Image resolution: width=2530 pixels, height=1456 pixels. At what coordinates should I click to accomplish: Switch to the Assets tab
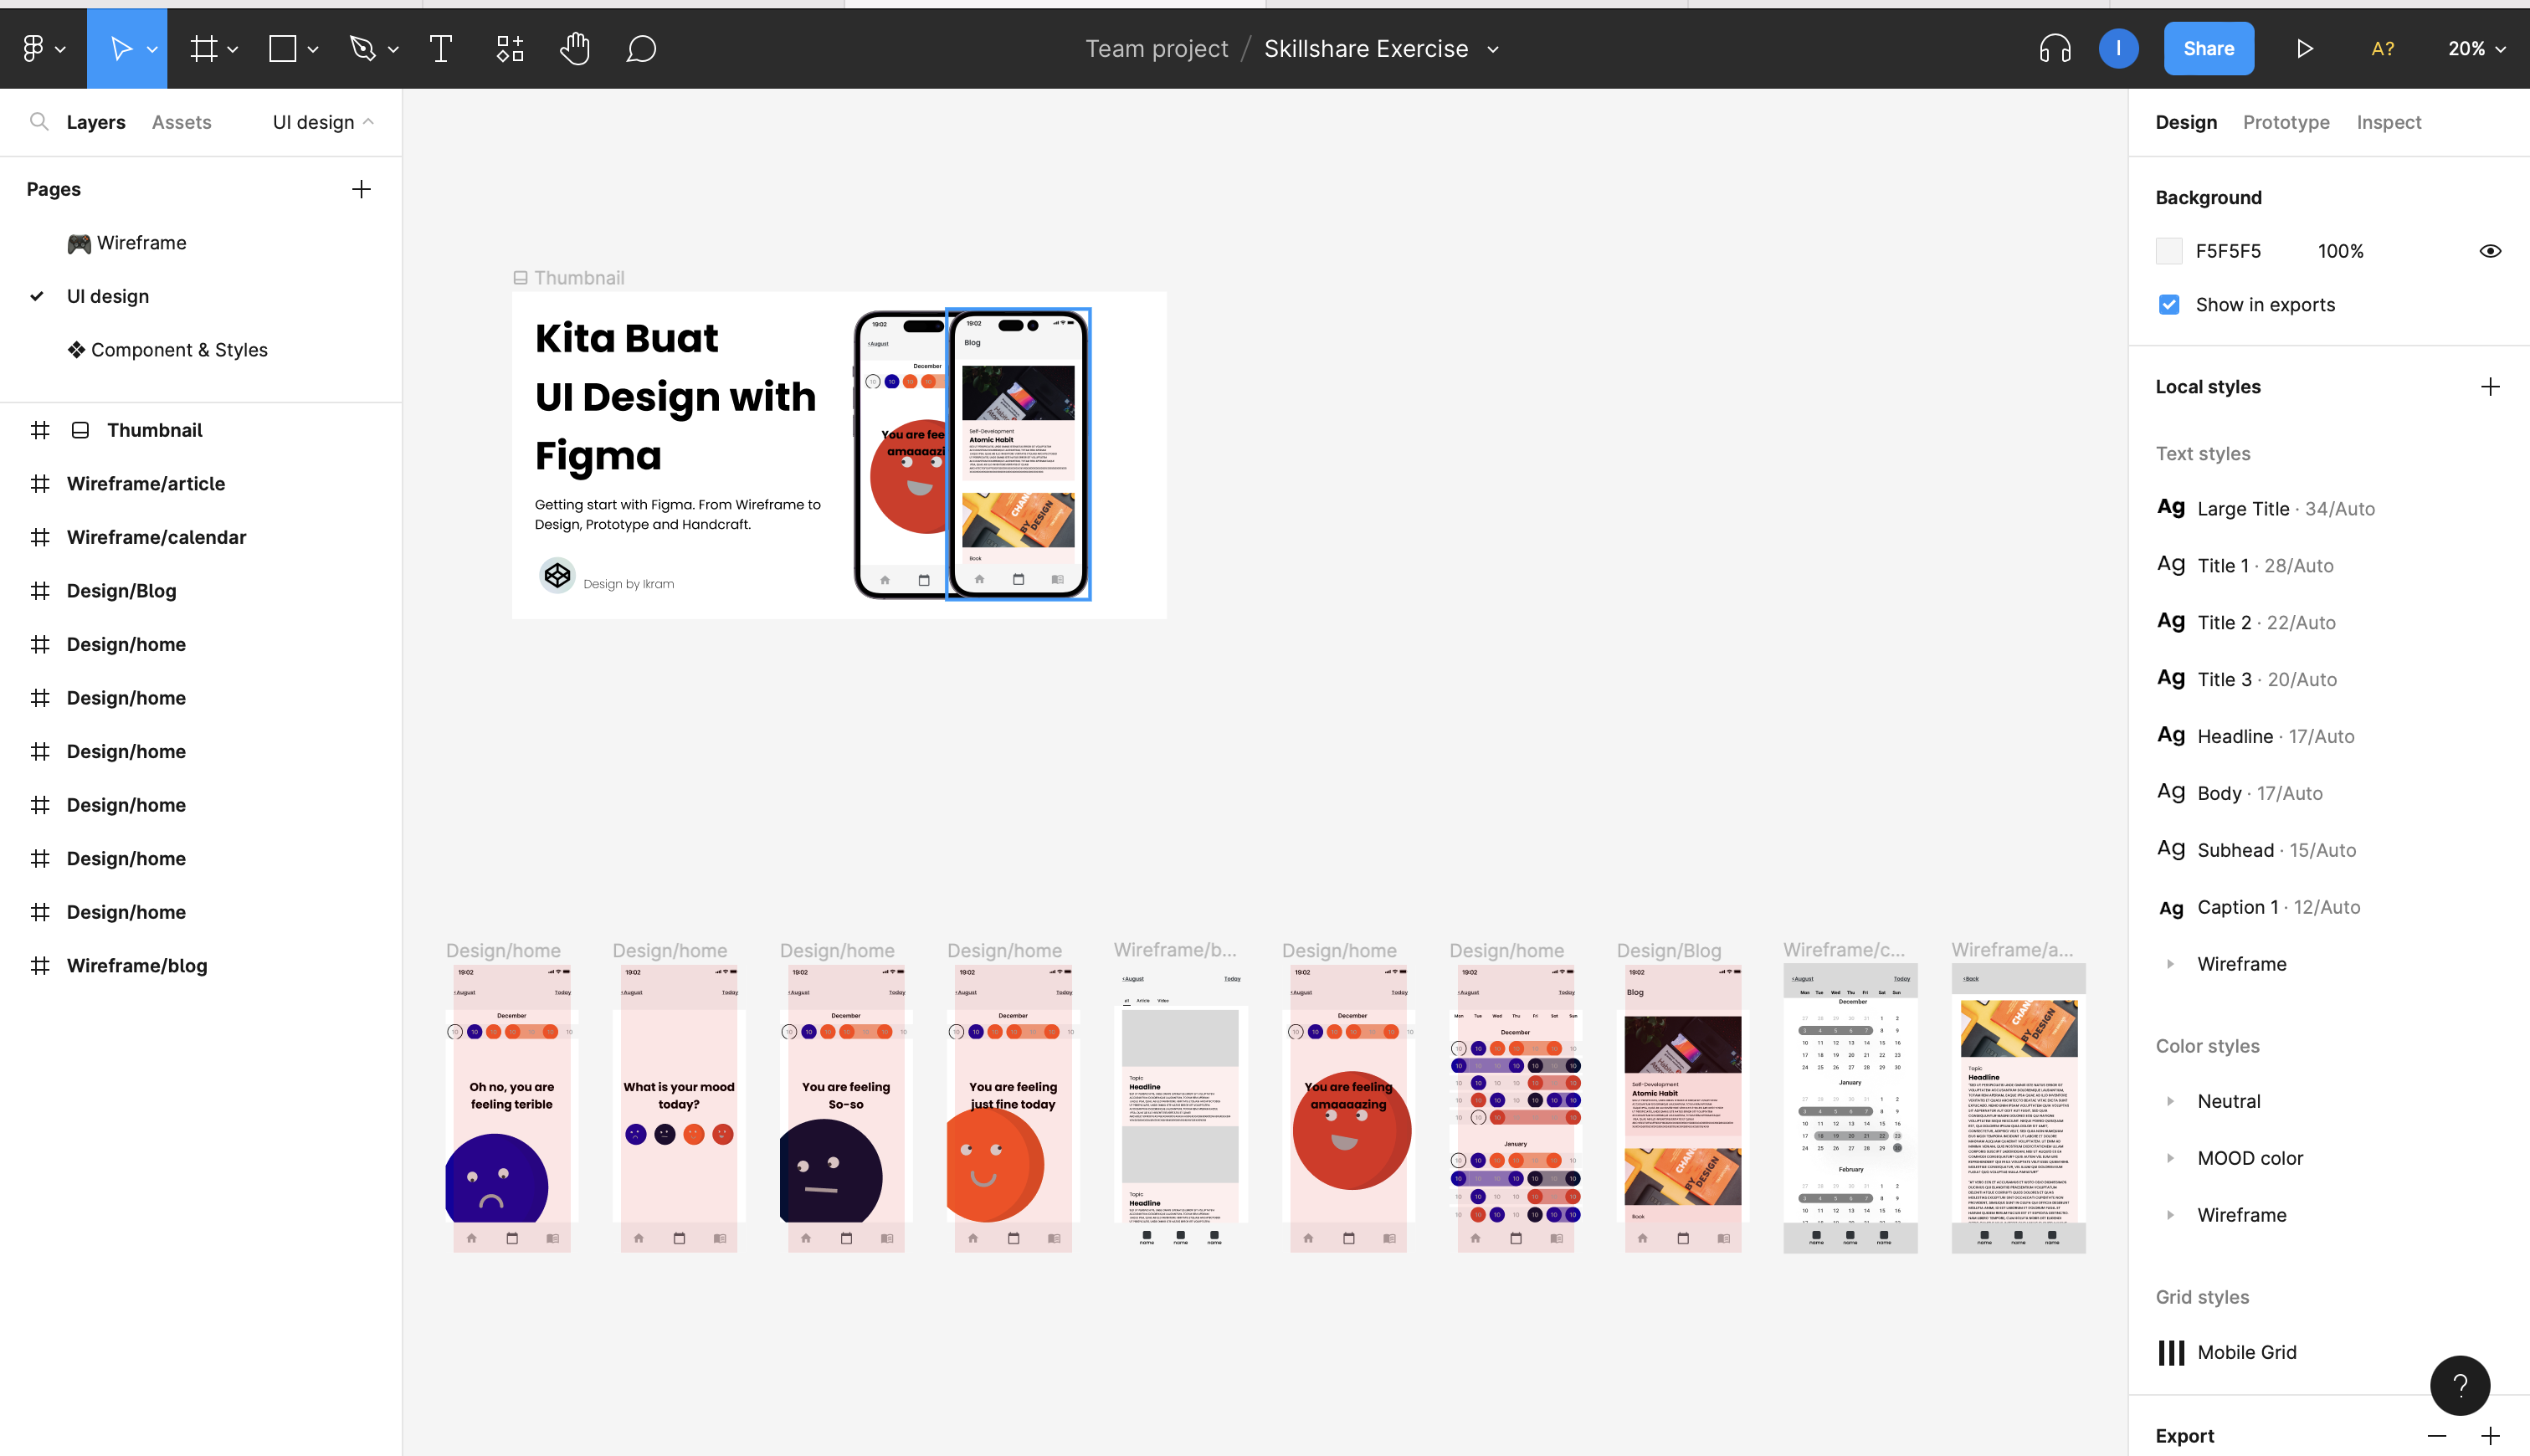[181, 122]
